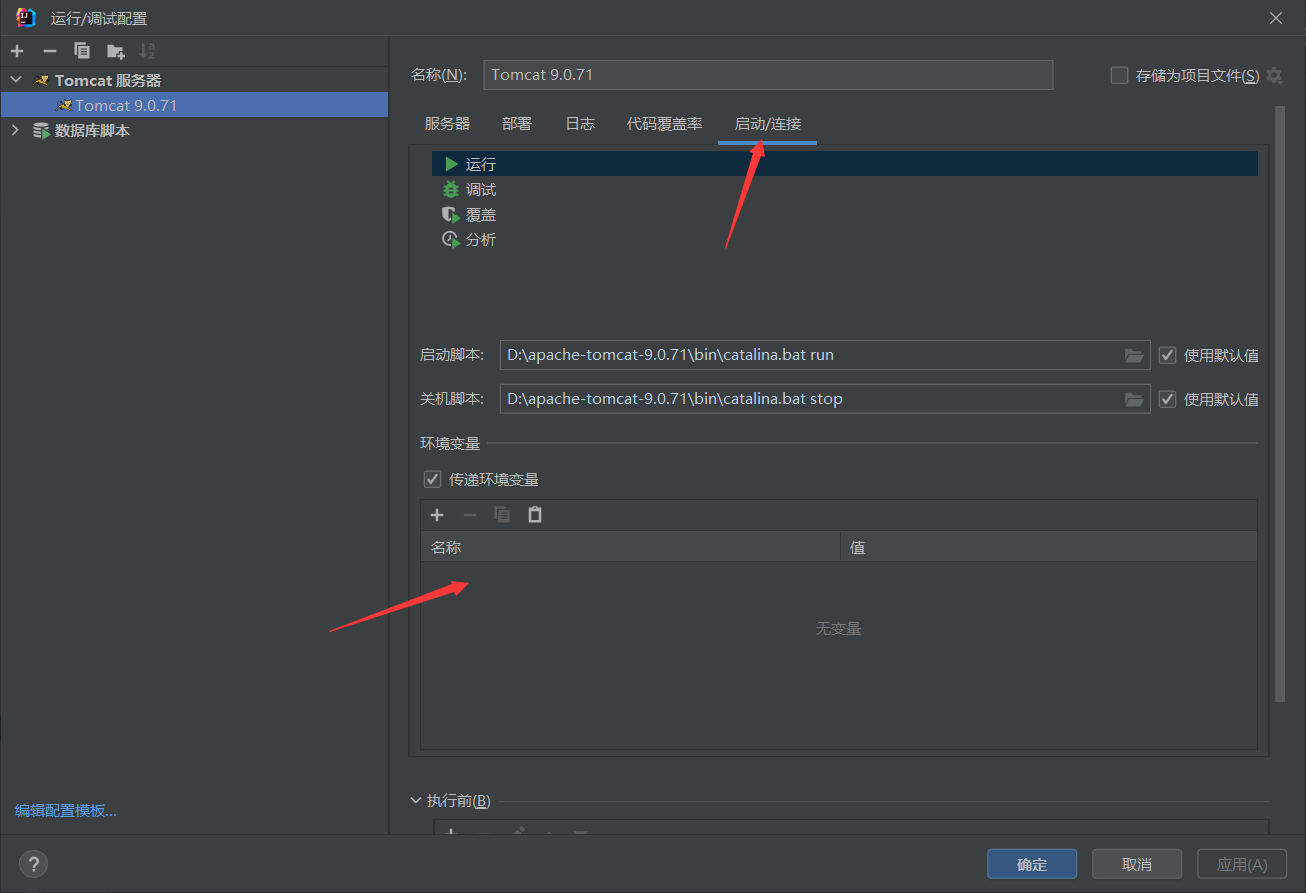Click the 确定 button

tap(1032, 864)
